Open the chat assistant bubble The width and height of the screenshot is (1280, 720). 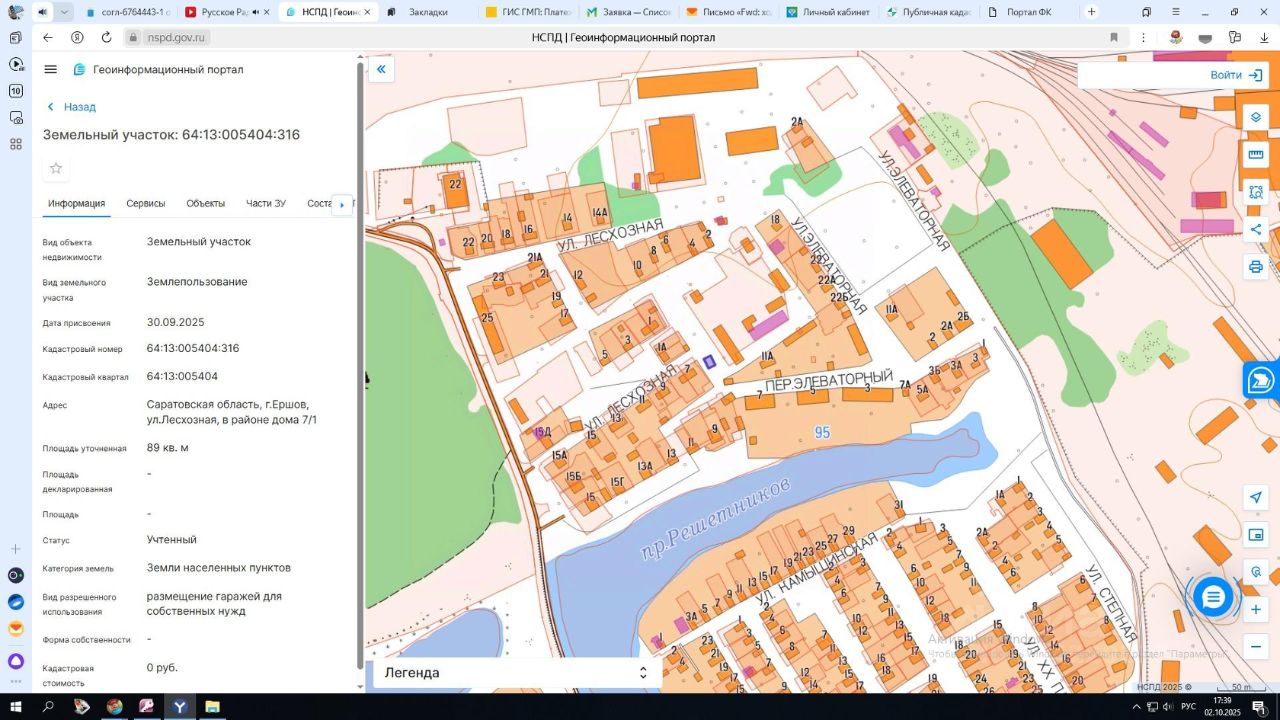click(x=1213, y=597)
